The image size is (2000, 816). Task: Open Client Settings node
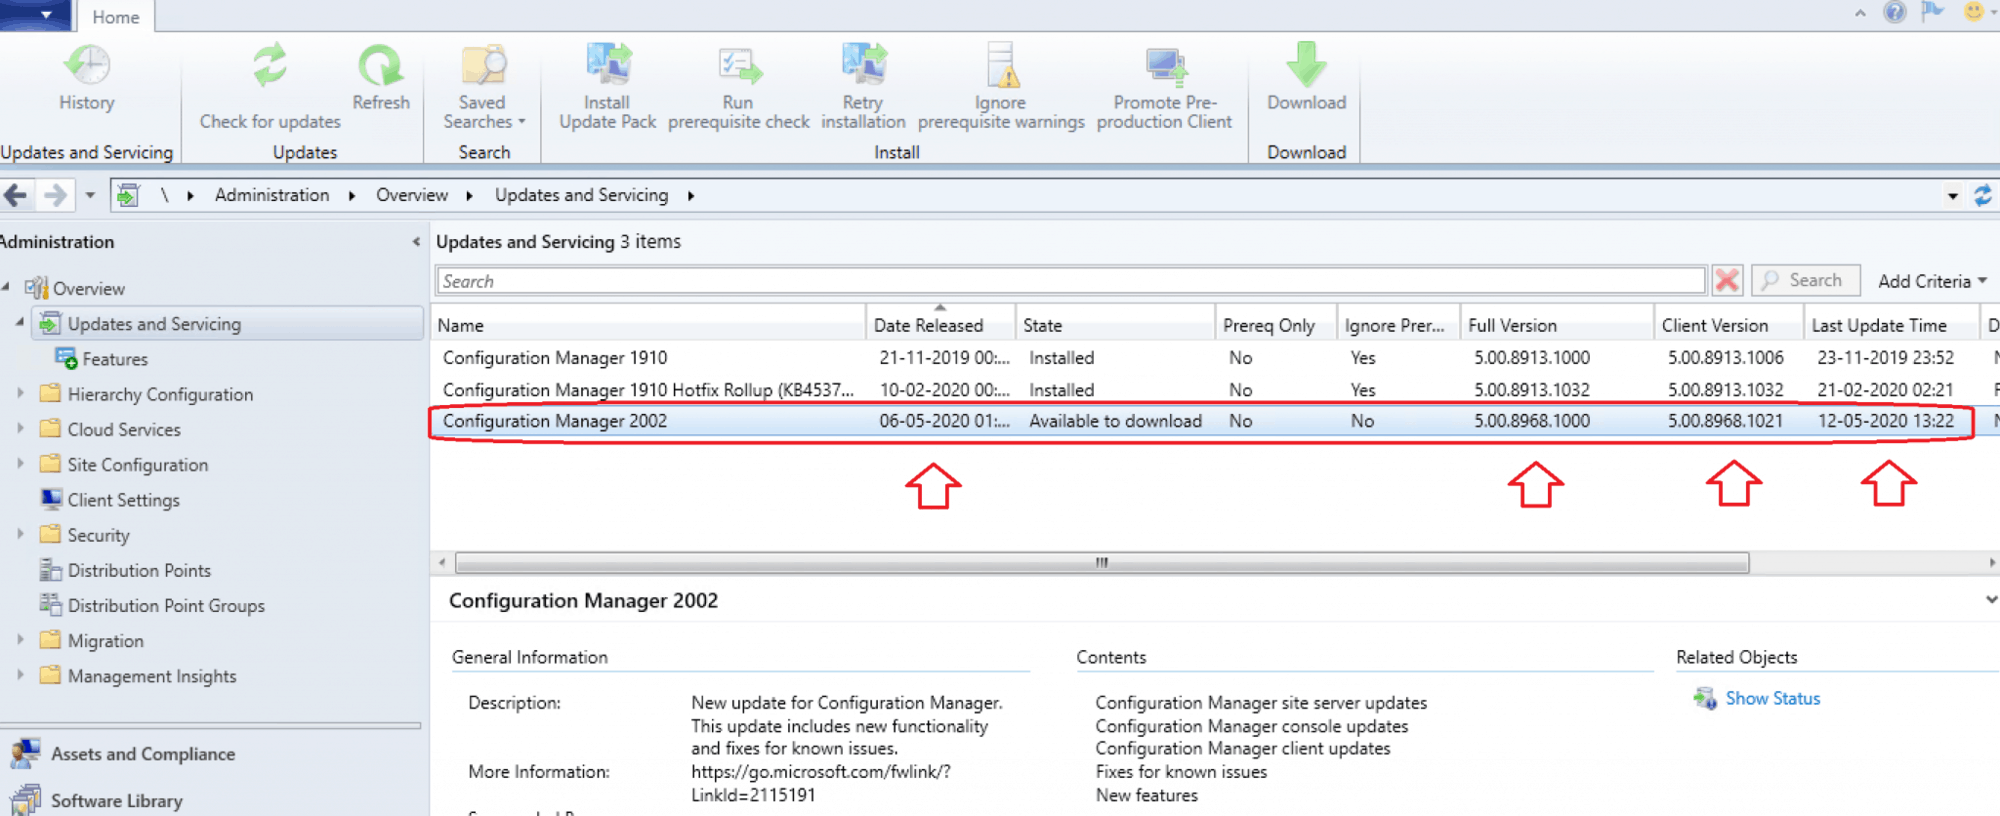[x=123, y=500]
